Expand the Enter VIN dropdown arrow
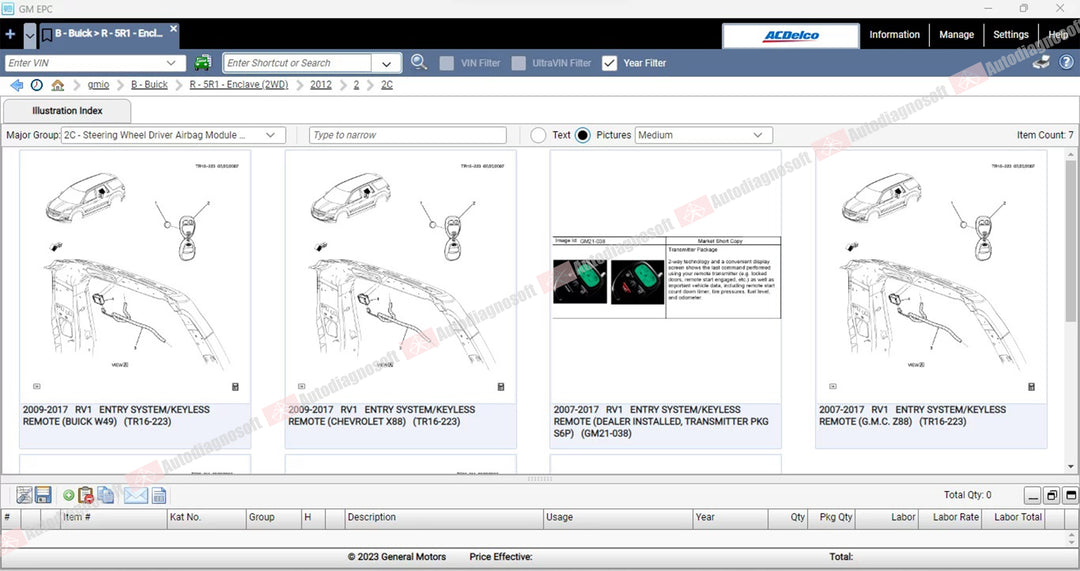1080x571 pixels. (x=171, y=63)
